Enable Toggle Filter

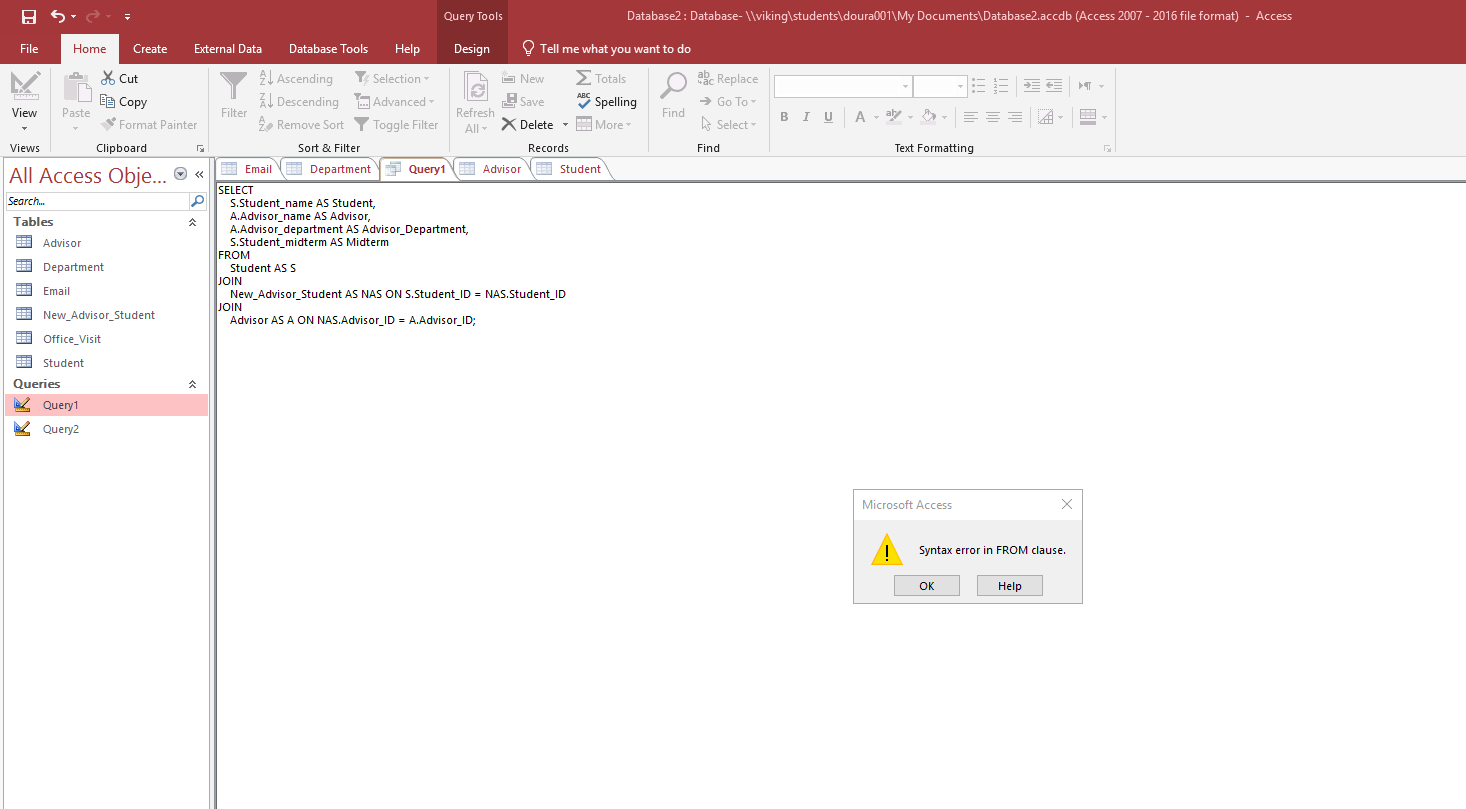pos(397,124)
